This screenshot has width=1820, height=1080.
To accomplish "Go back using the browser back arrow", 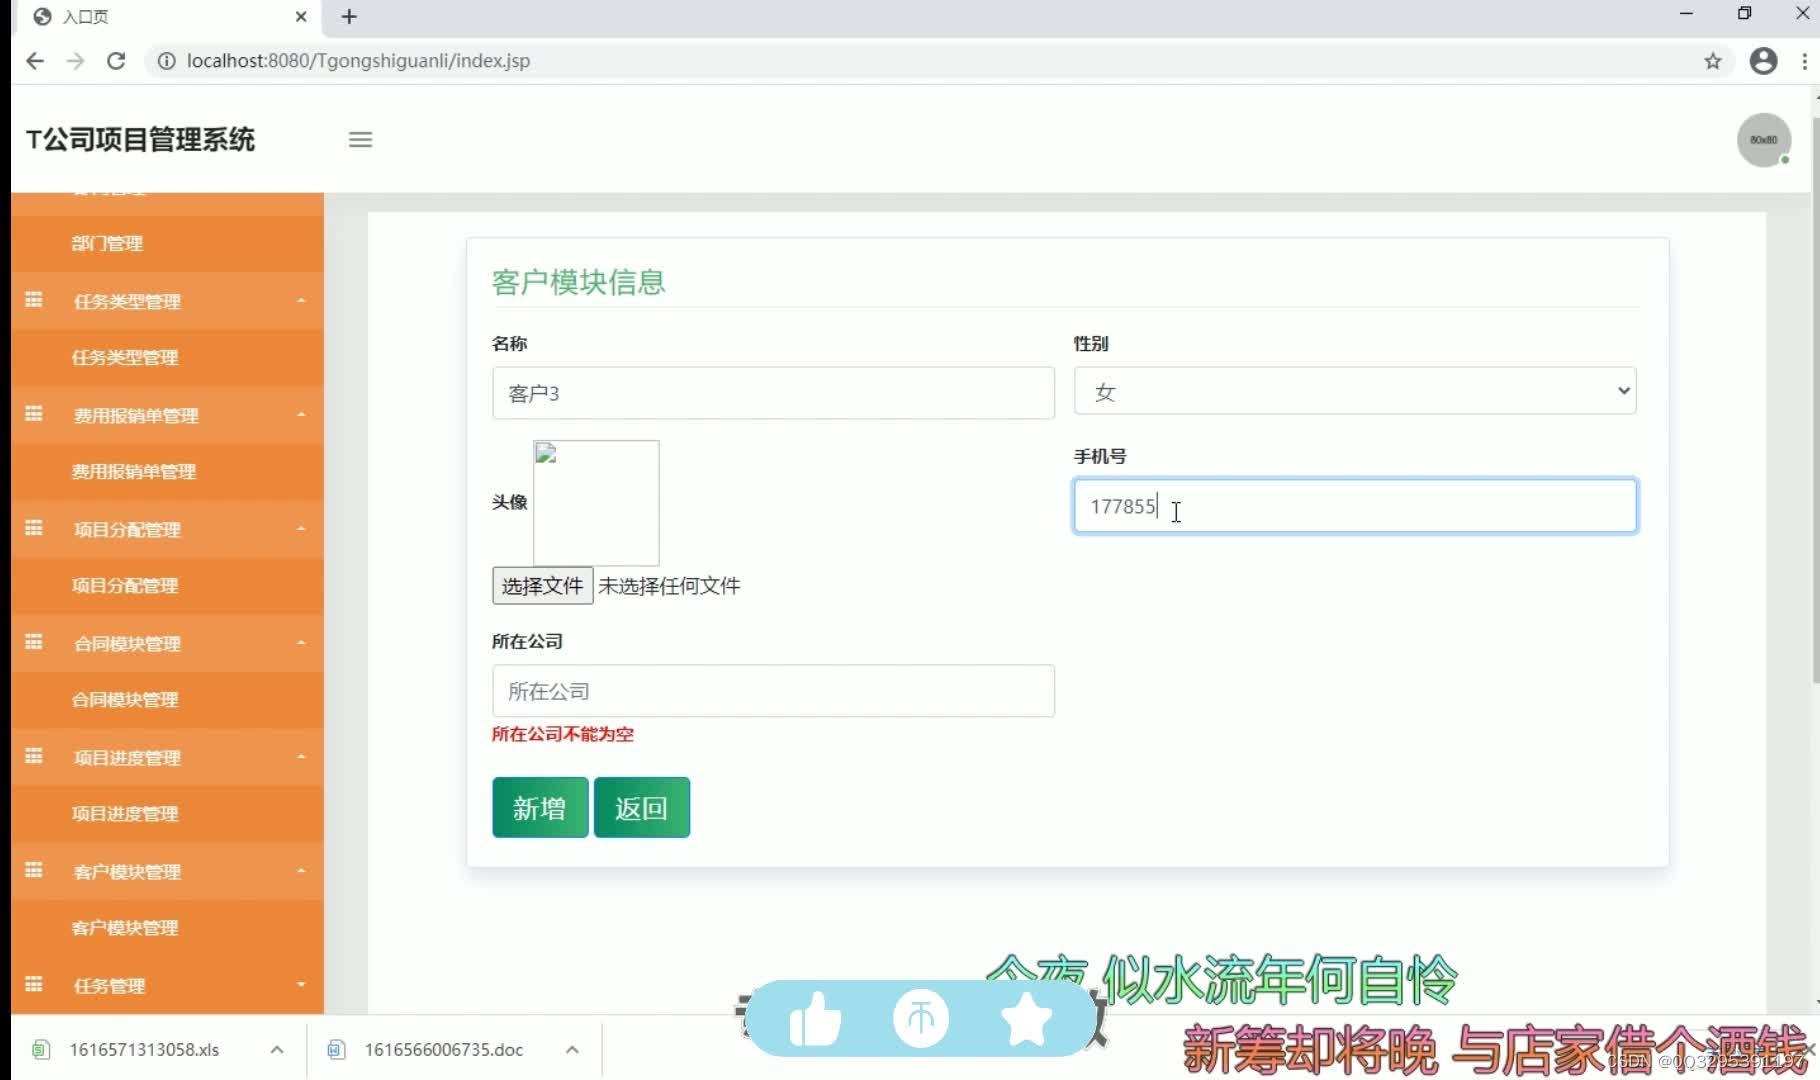I will point(35,61).
